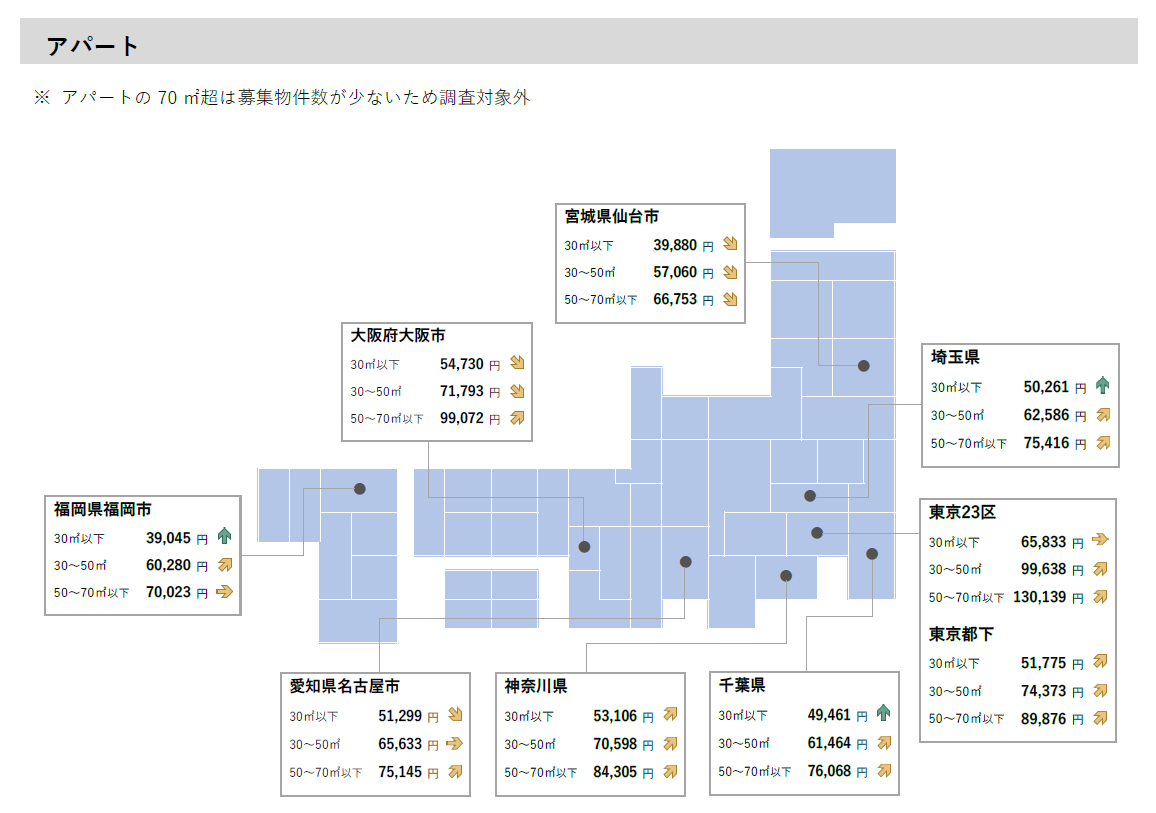Screen dimensions: 1156x813
Task: Click the up-right arrow beside 大阪市 99,072 円
Action: tap(517, 418)
